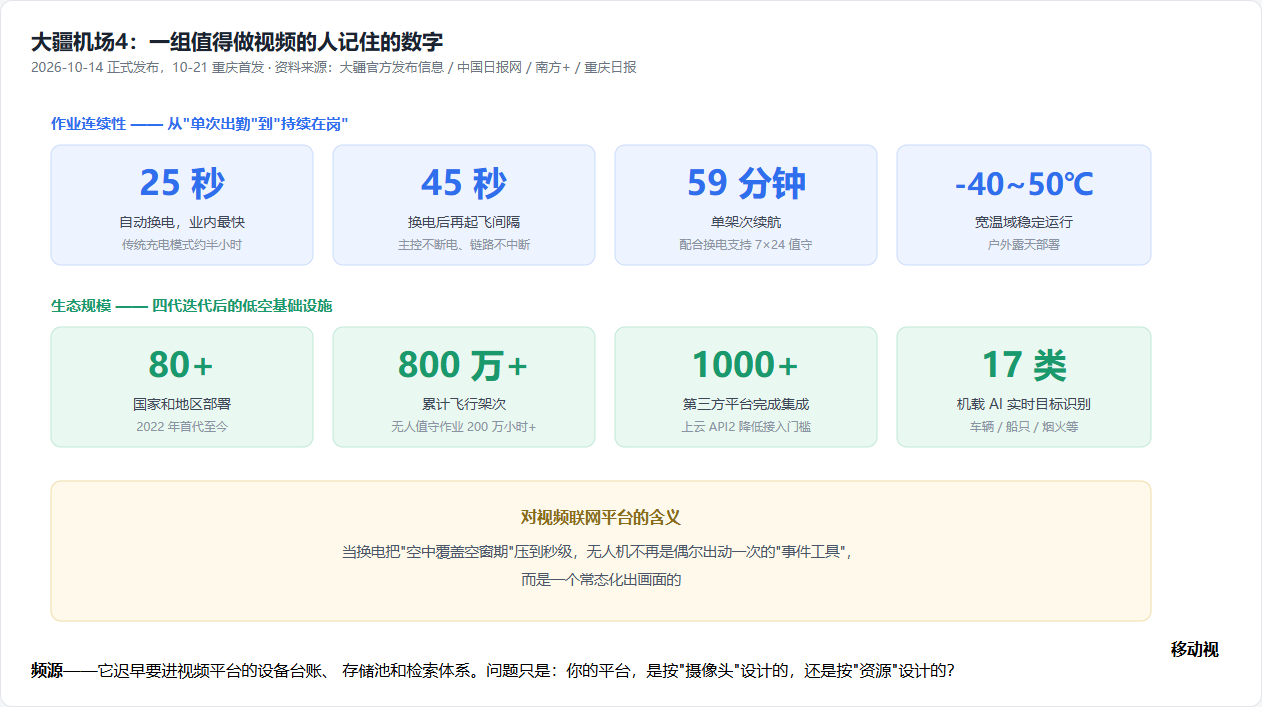Click the note "2022 年首代至今"

click(182, 426)
